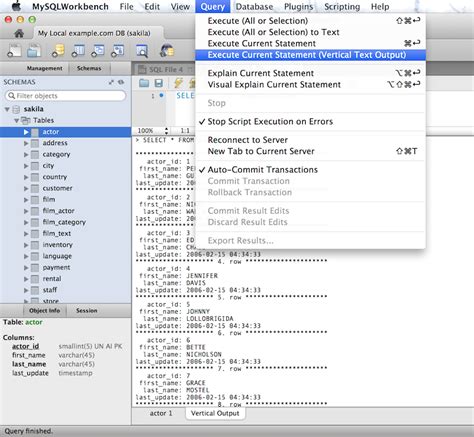Click the create new view icon

point(98,51)
